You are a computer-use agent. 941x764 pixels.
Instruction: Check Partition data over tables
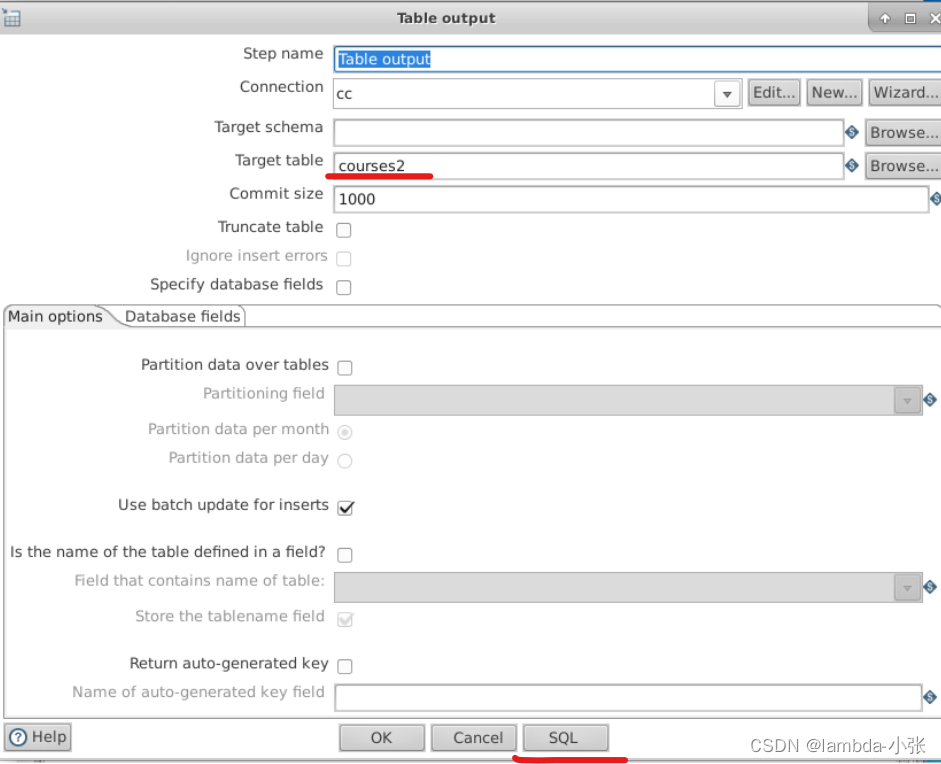pyautogui.click(x=345, y=367)
